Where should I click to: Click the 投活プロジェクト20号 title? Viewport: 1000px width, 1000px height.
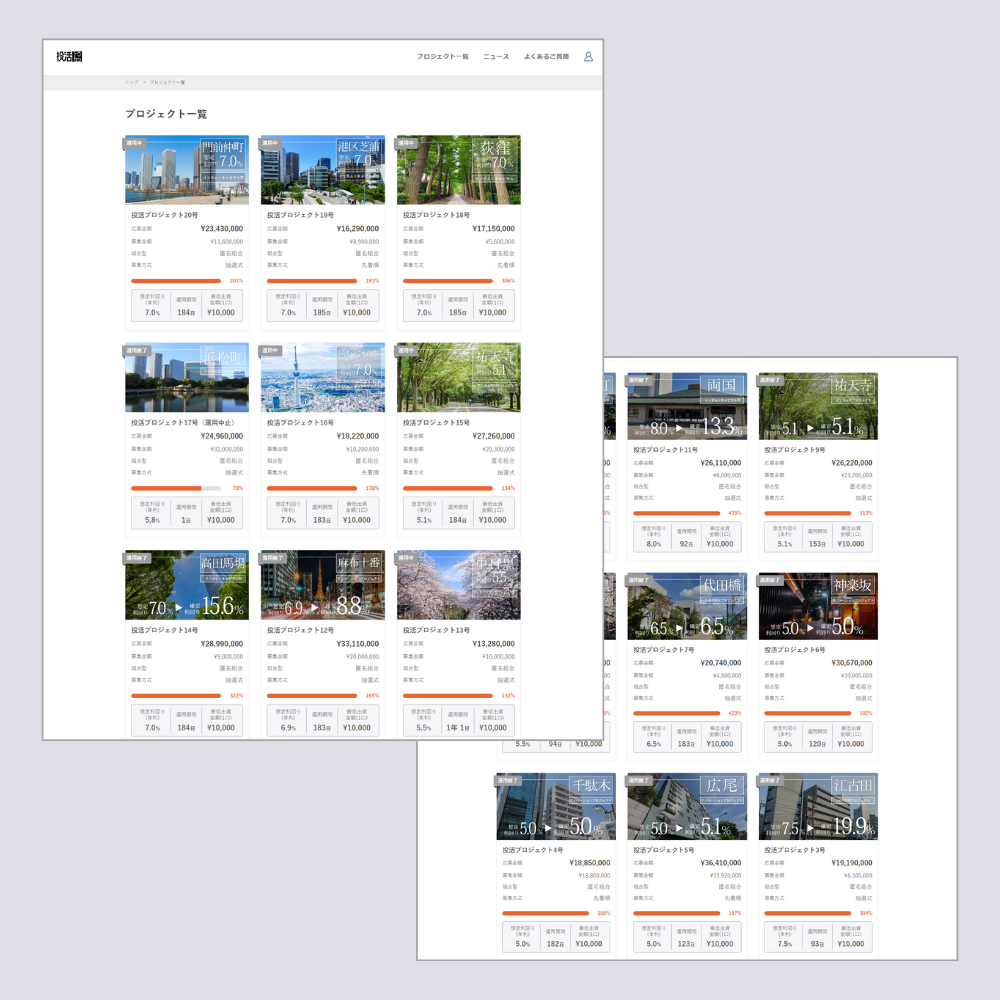coord(164,215)
